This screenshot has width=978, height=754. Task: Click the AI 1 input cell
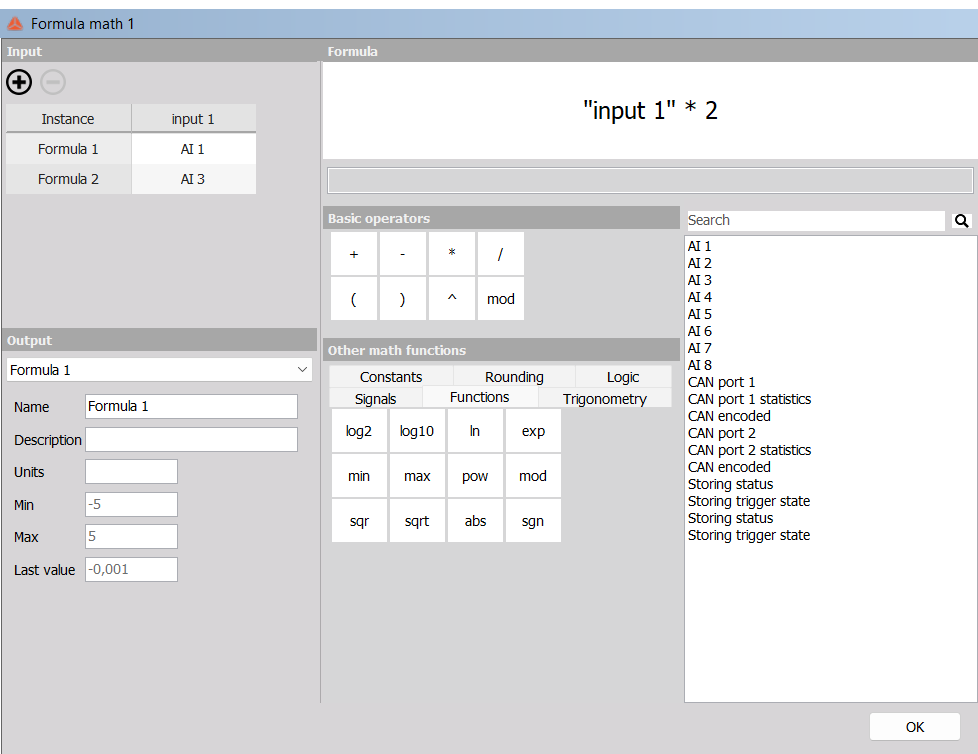click(x=193, y=149)
